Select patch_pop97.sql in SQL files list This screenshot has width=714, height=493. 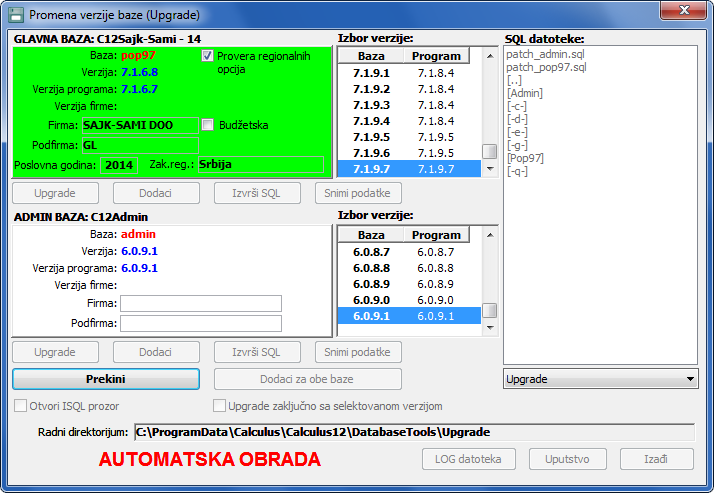tap(546, 67)
